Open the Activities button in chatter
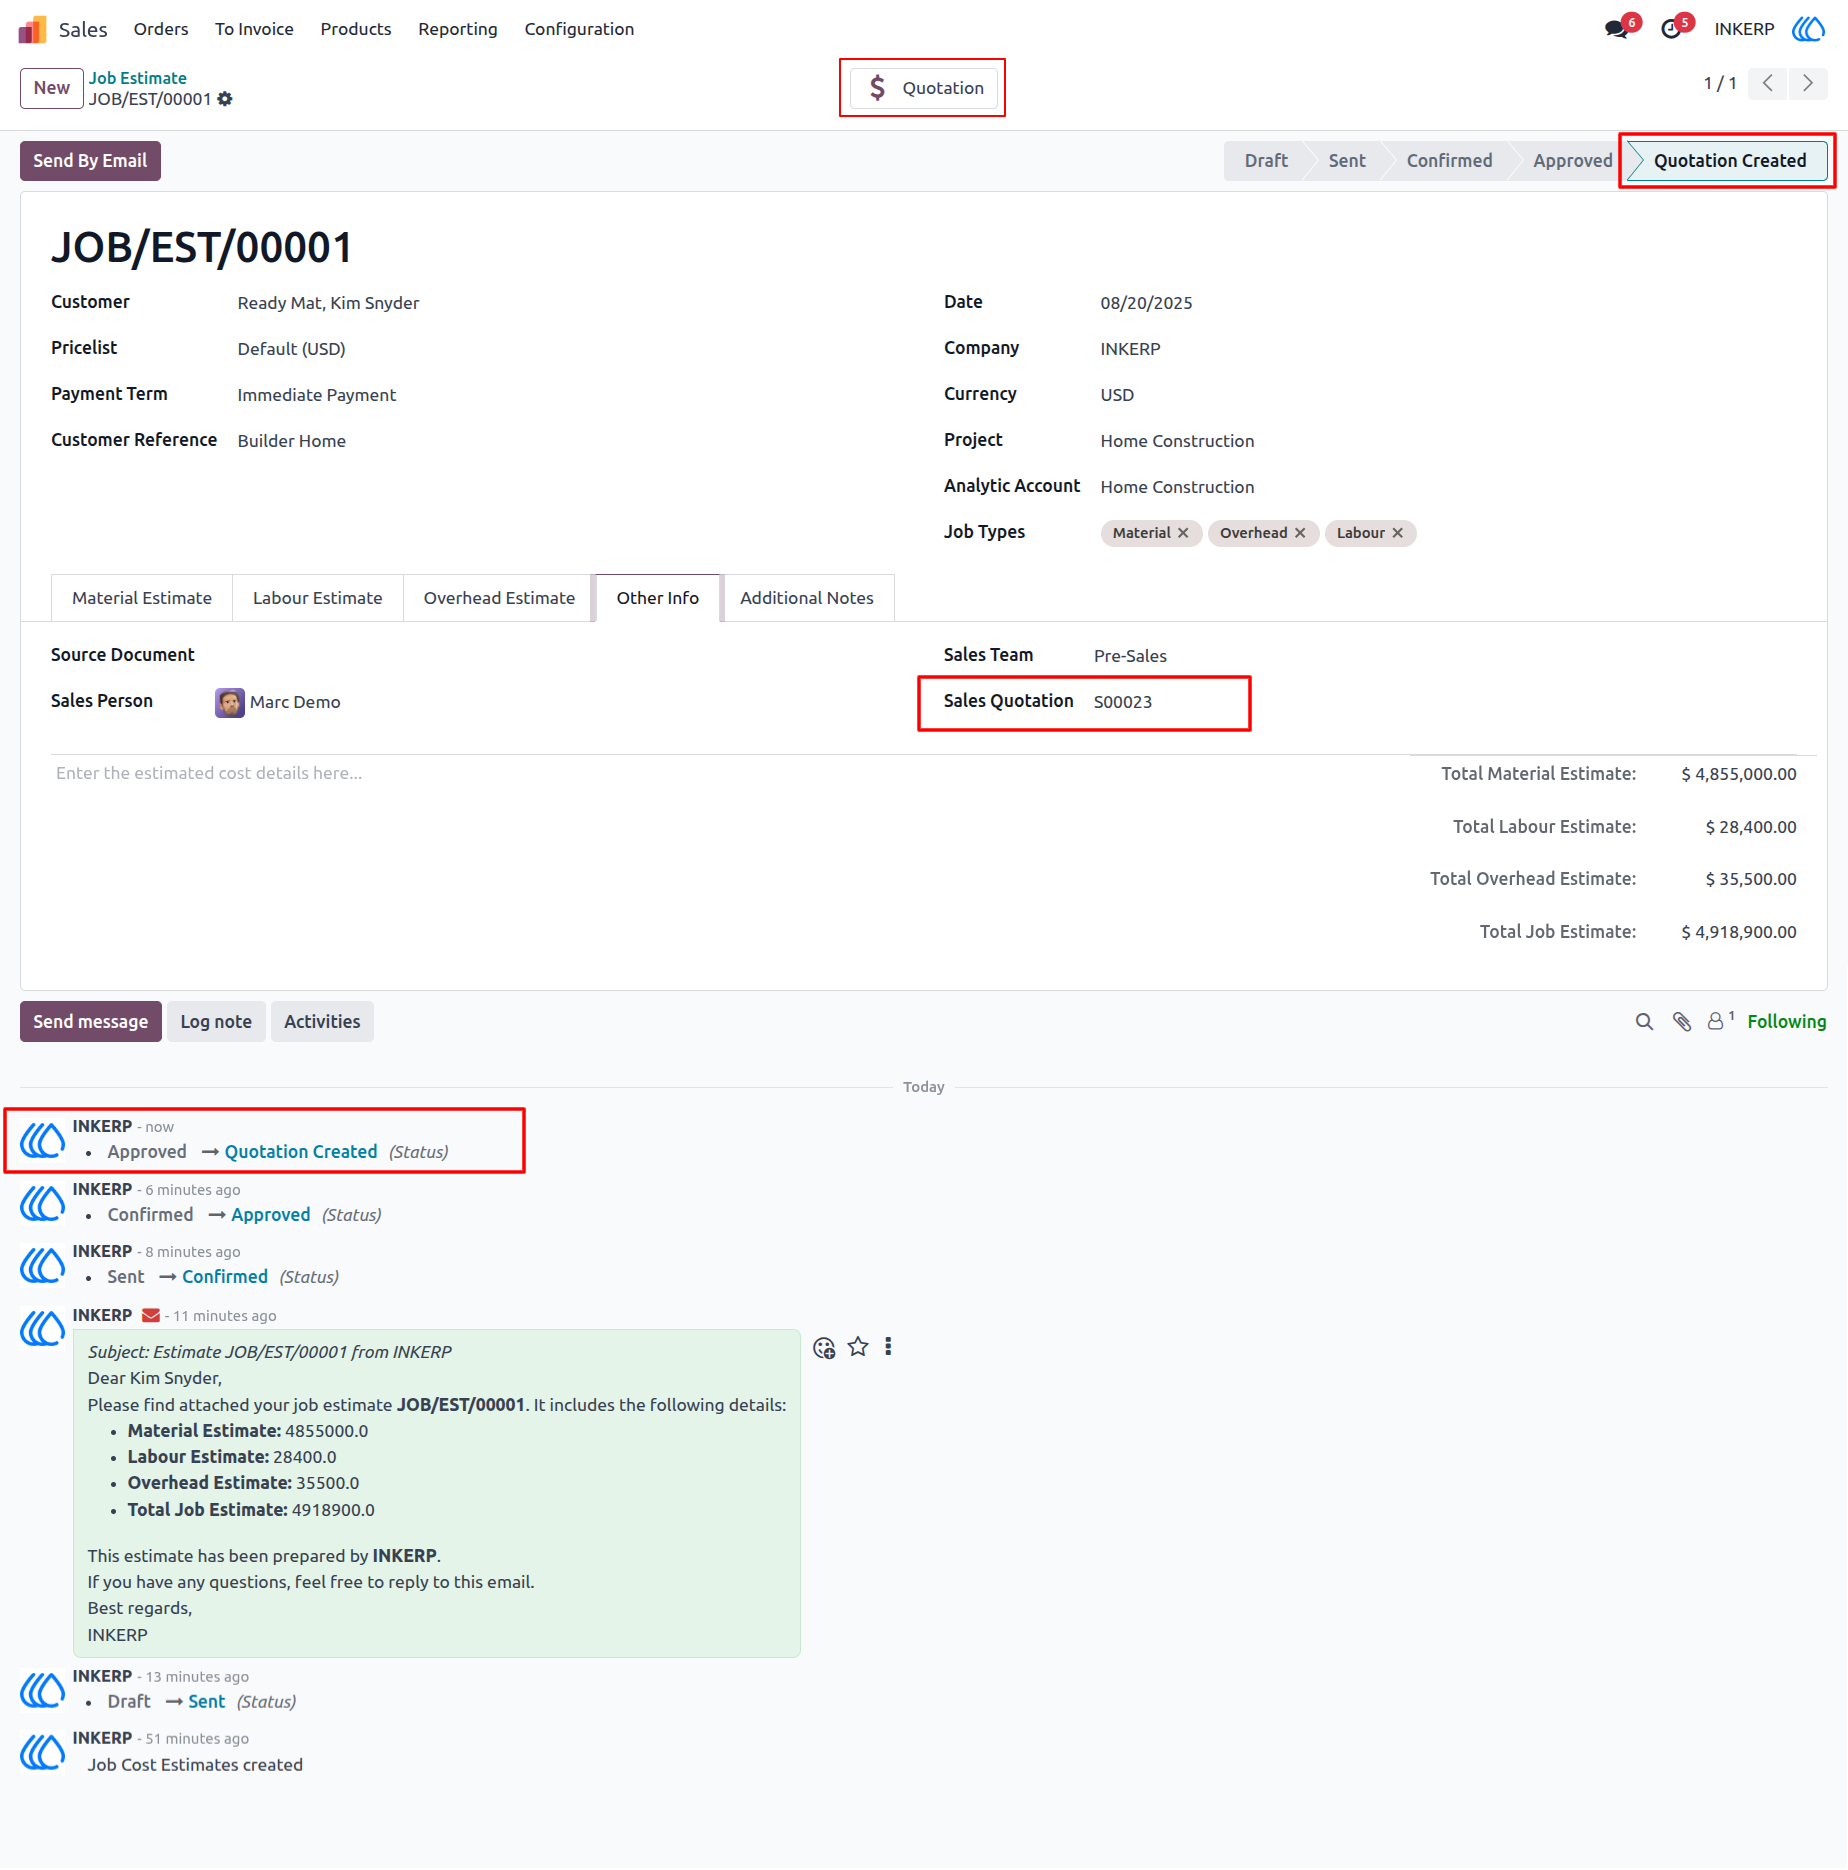 (x=322, y=1022)
